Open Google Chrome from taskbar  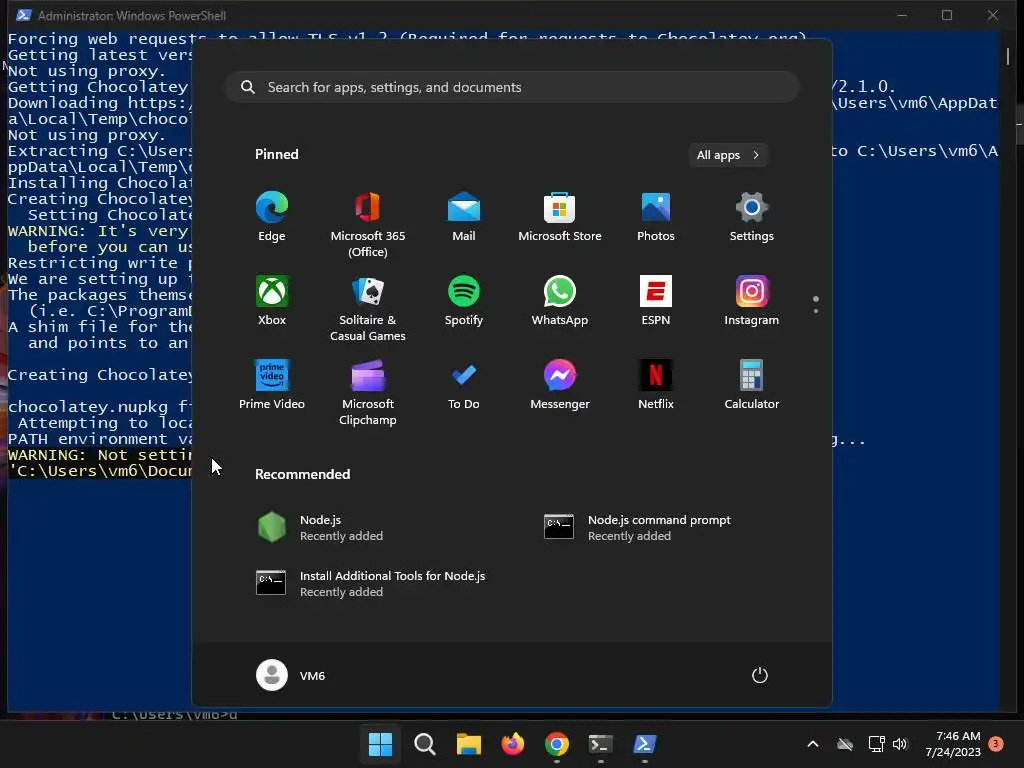coord(556,744)
